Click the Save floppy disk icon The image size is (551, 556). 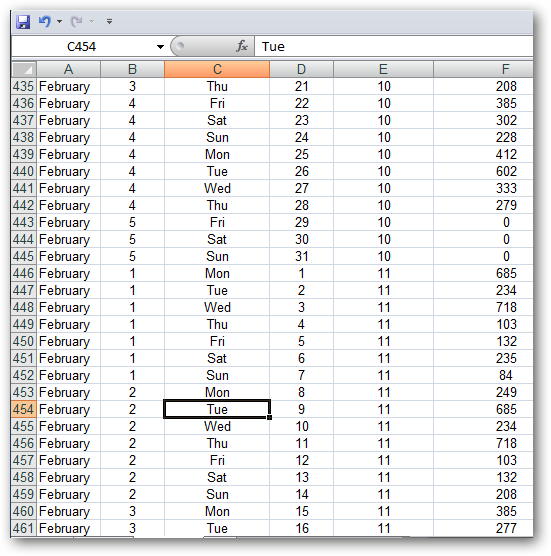pyautogui.click(x=23, y=22)
